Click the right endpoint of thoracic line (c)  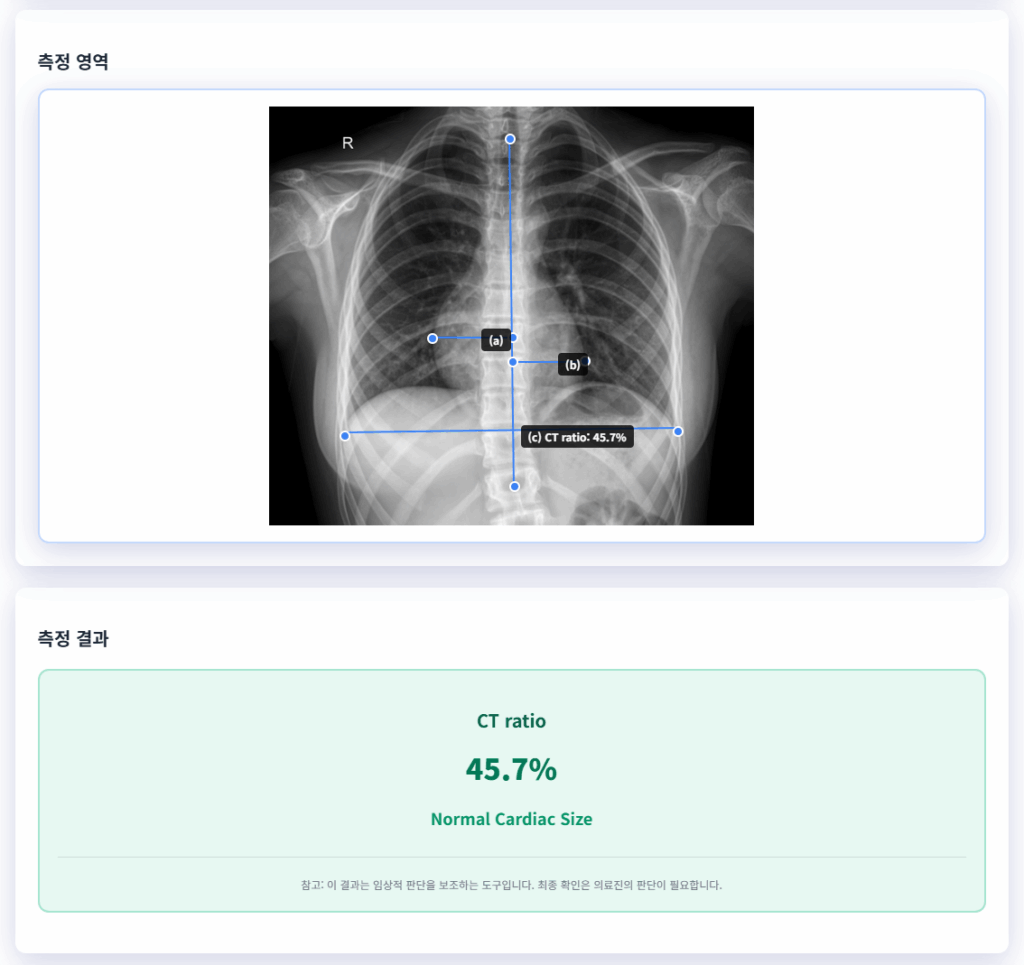[678, 431]
